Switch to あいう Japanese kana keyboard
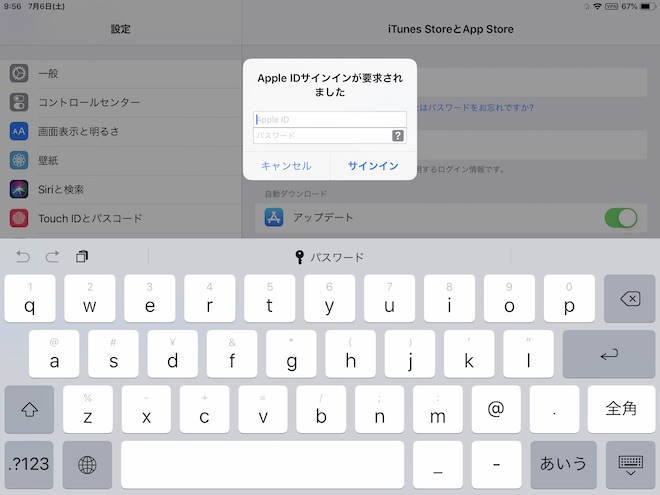 click(x=563, y=465)
